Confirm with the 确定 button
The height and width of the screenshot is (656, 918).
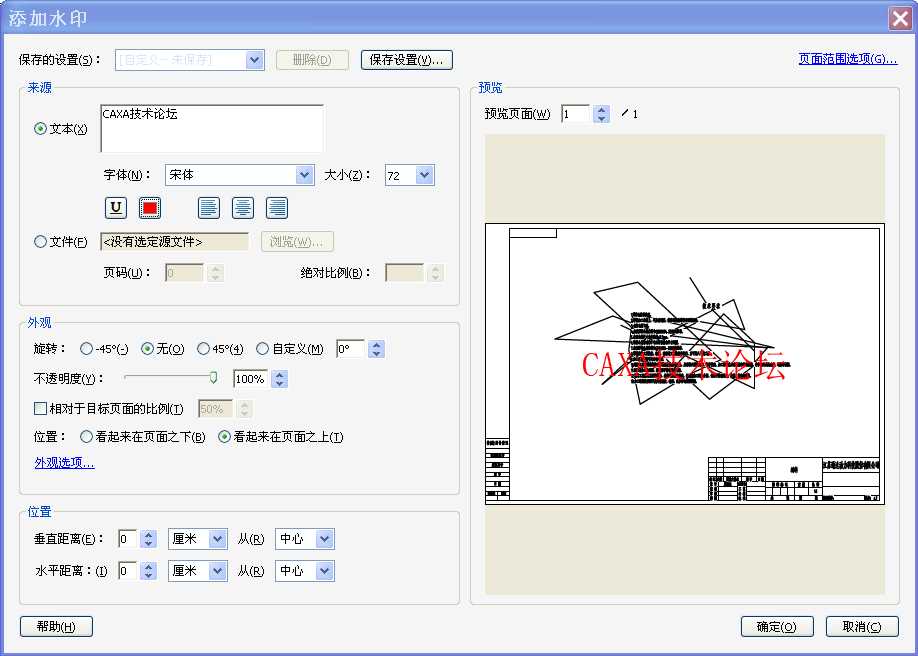[x=777, y=626]
